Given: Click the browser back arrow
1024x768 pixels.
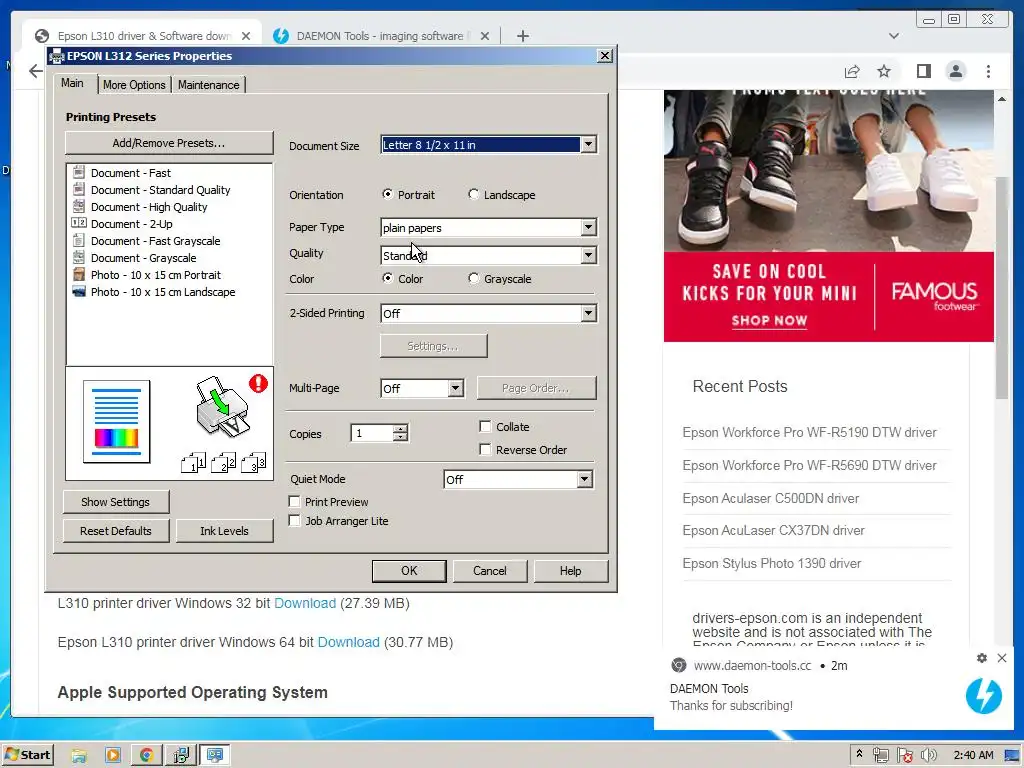Looking at the screenshot, I should pos(35,71).
